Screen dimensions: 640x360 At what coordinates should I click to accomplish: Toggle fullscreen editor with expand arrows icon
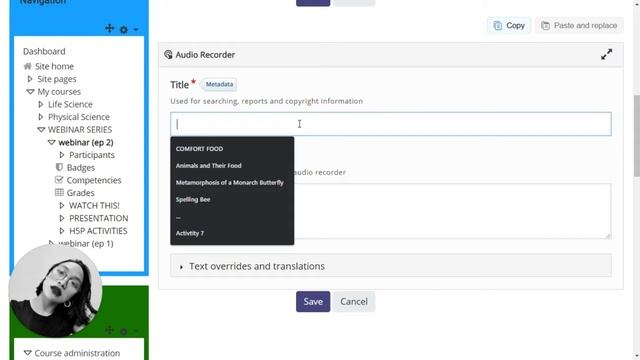[x=607, y=54]
